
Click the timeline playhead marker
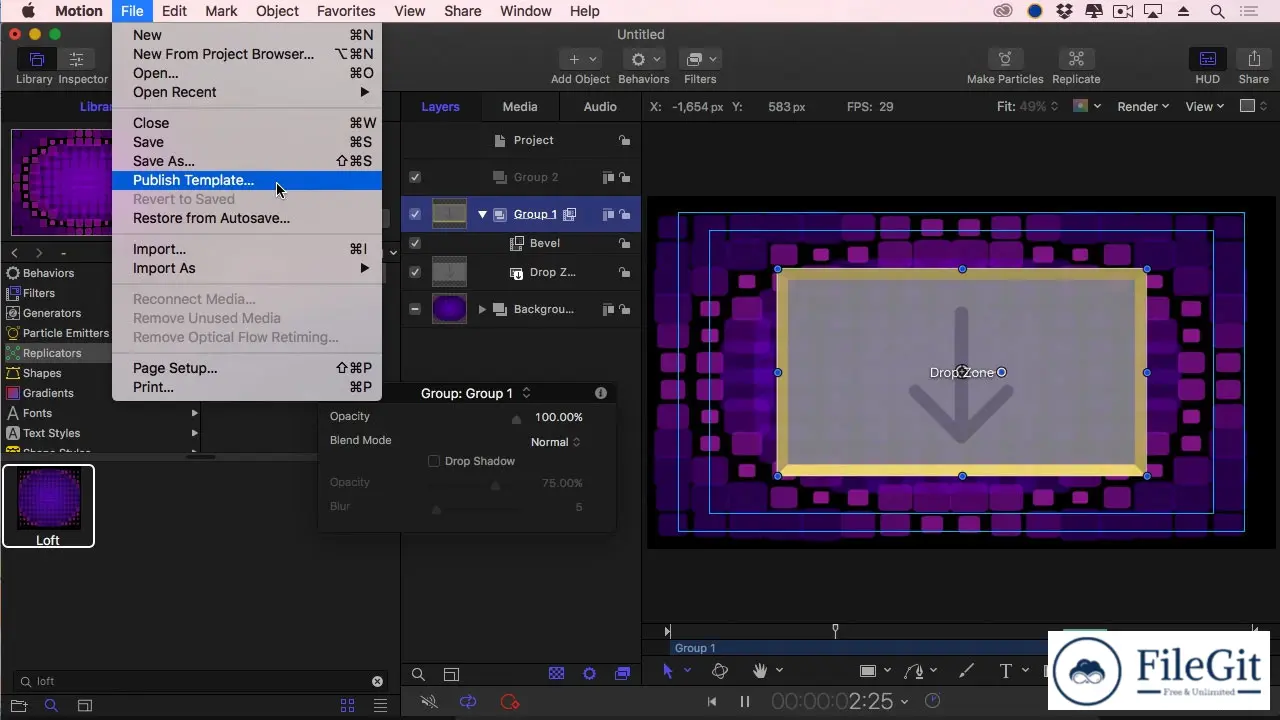point(836,630)
